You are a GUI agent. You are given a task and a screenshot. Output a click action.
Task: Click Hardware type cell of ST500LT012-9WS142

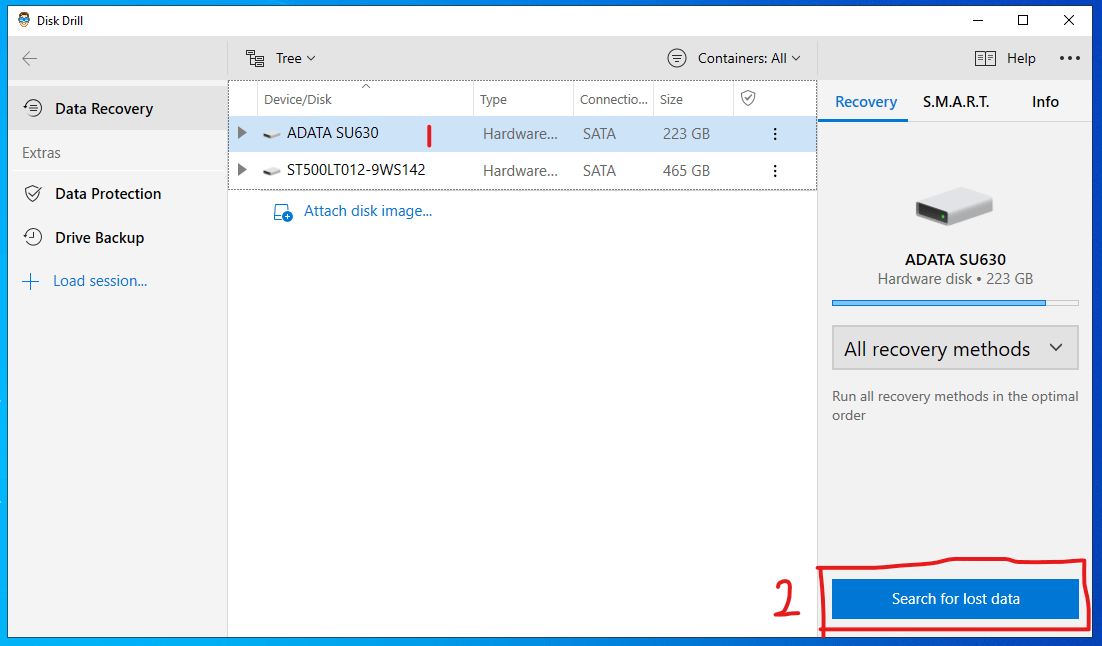pyautogui.click(x=520, y=171)
